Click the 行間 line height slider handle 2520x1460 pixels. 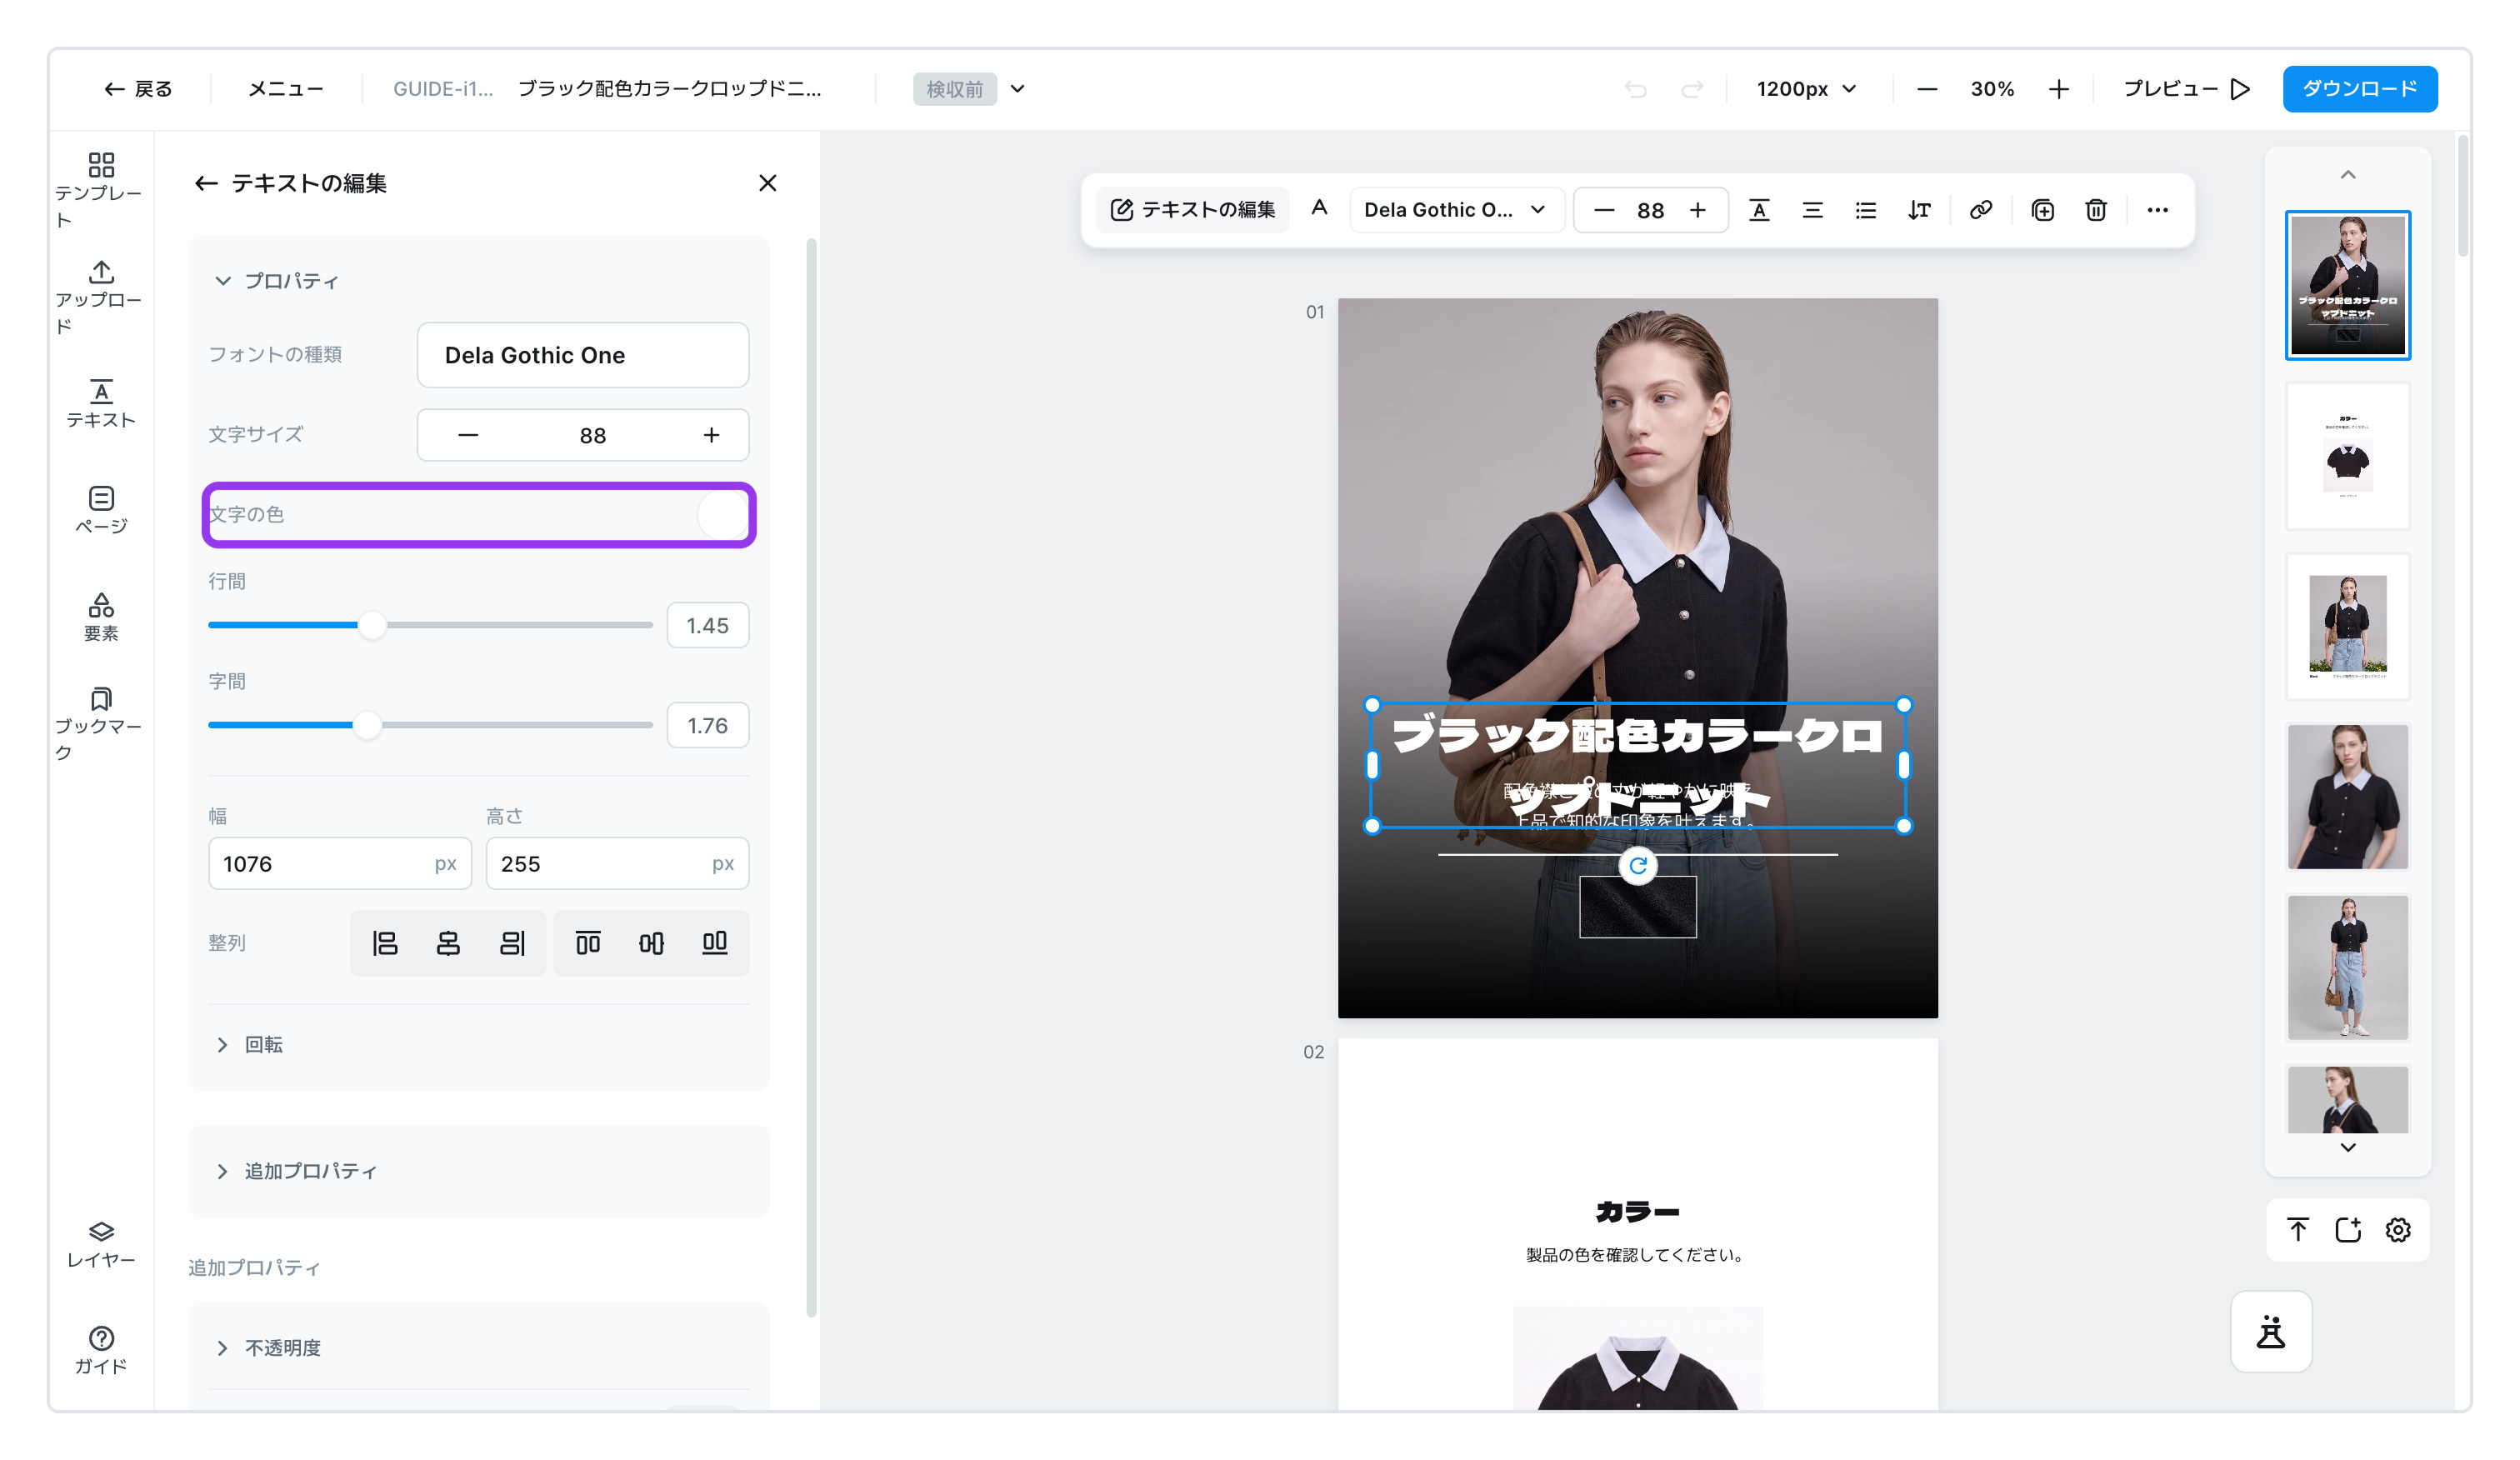tap(371, 625)
